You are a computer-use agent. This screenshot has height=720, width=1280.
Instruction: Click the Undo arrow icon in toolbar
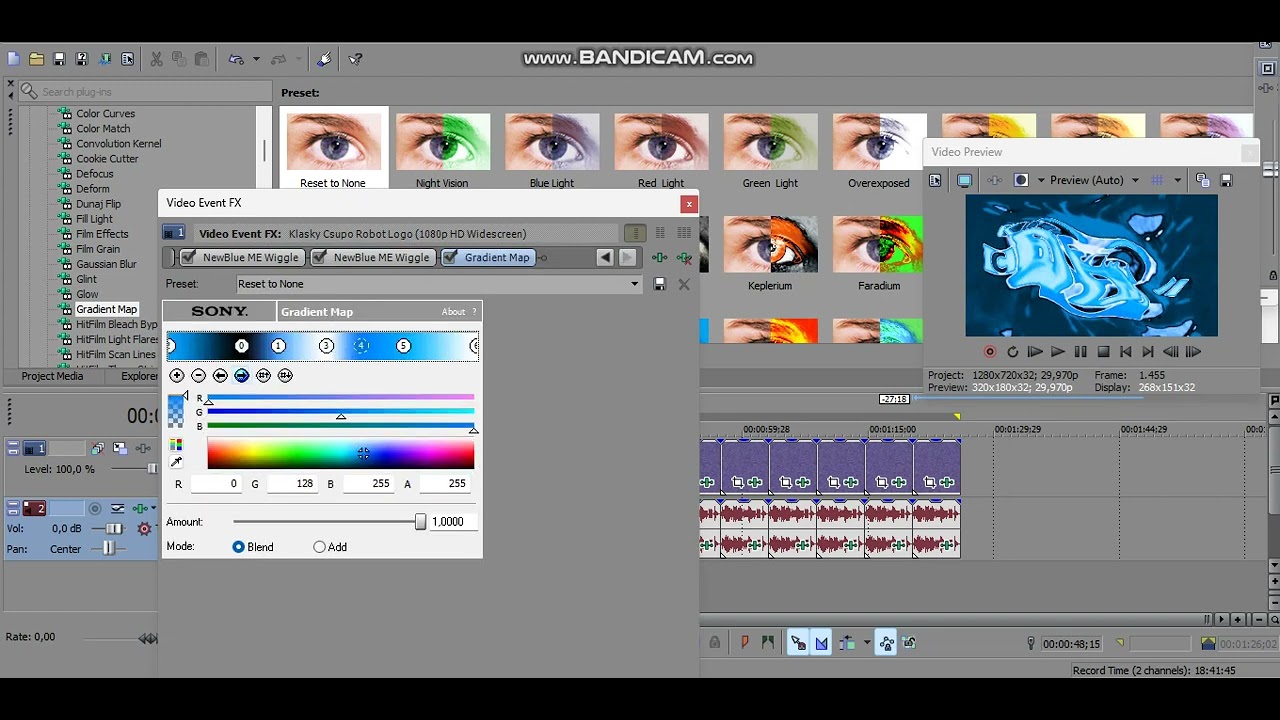pos(236,59)
